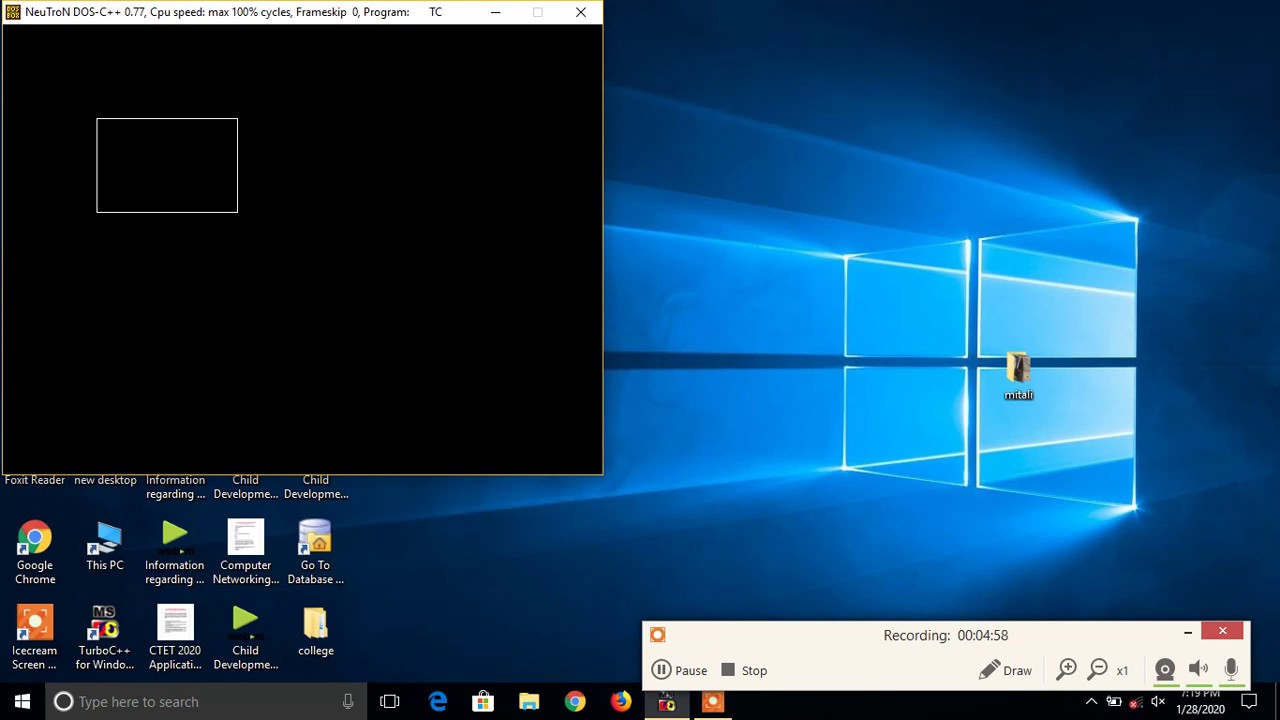Open network status tray icon
The image size is (1280, 720).
click(1135, 702)
